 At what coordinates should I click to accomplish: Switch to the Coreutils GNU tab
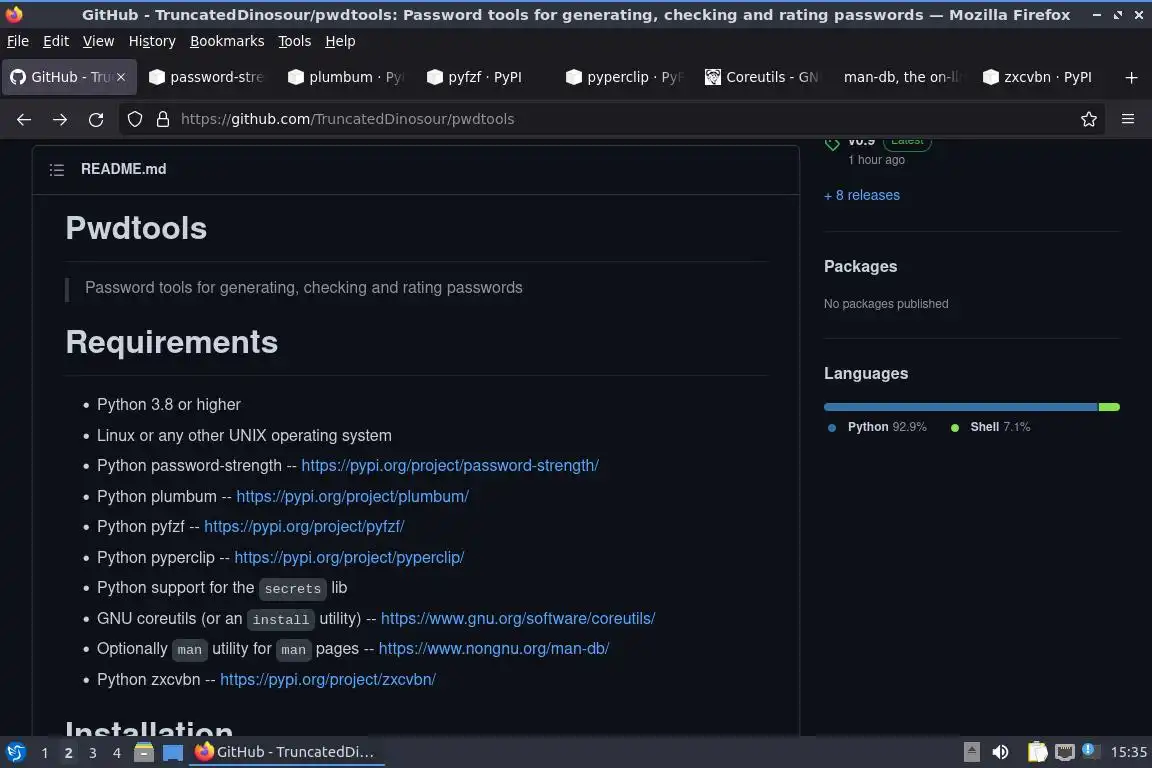(x=764, y=77)
